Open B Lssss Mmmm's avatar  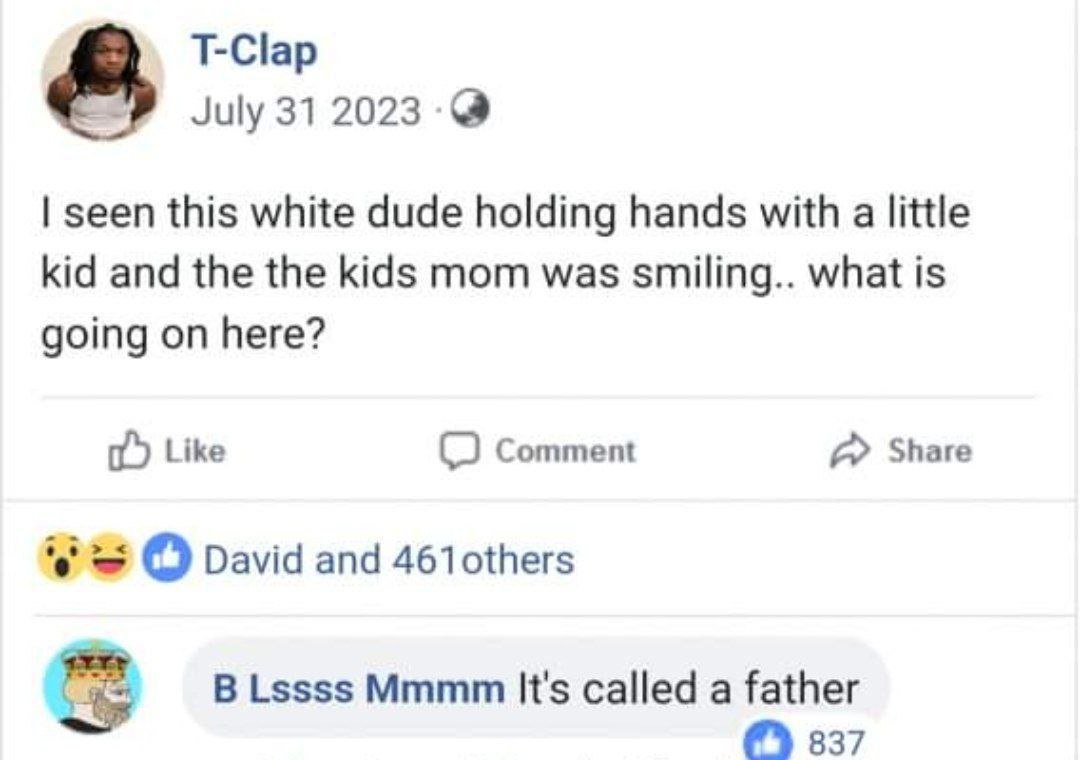tap(92, 687)
